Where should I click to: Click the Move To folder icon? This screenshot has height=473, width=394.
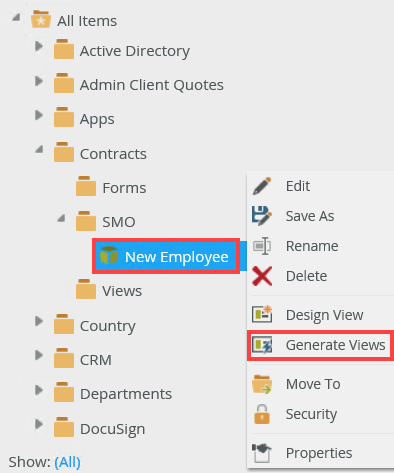pyautogui.click(x=262, y=384)
